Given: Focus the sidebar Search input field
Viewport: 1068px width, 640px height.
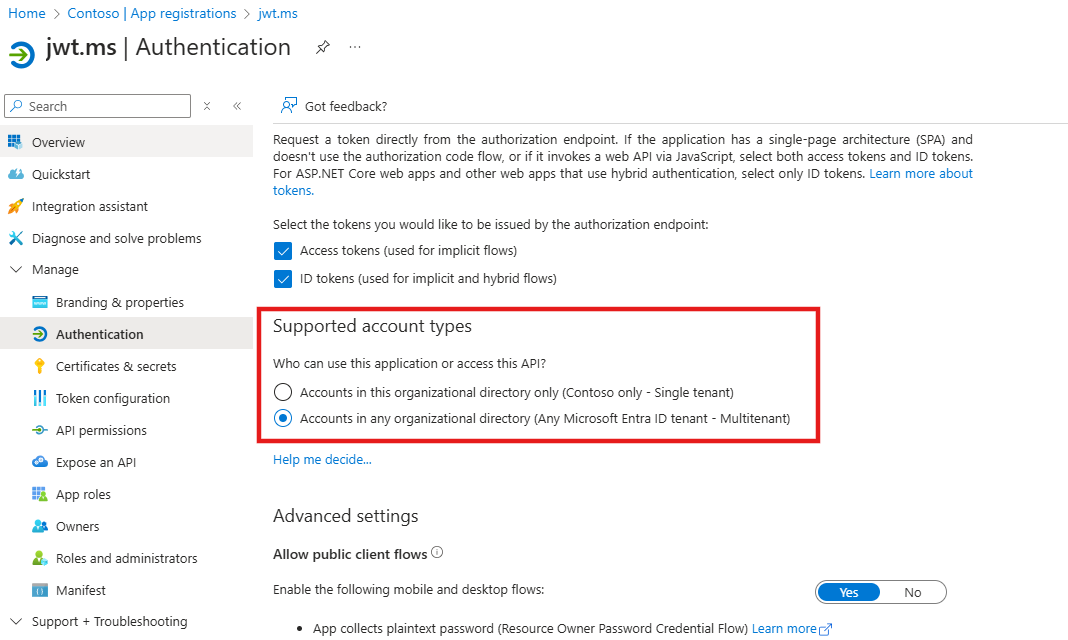Looking at the screenshot, I should (x=97, y=106).
